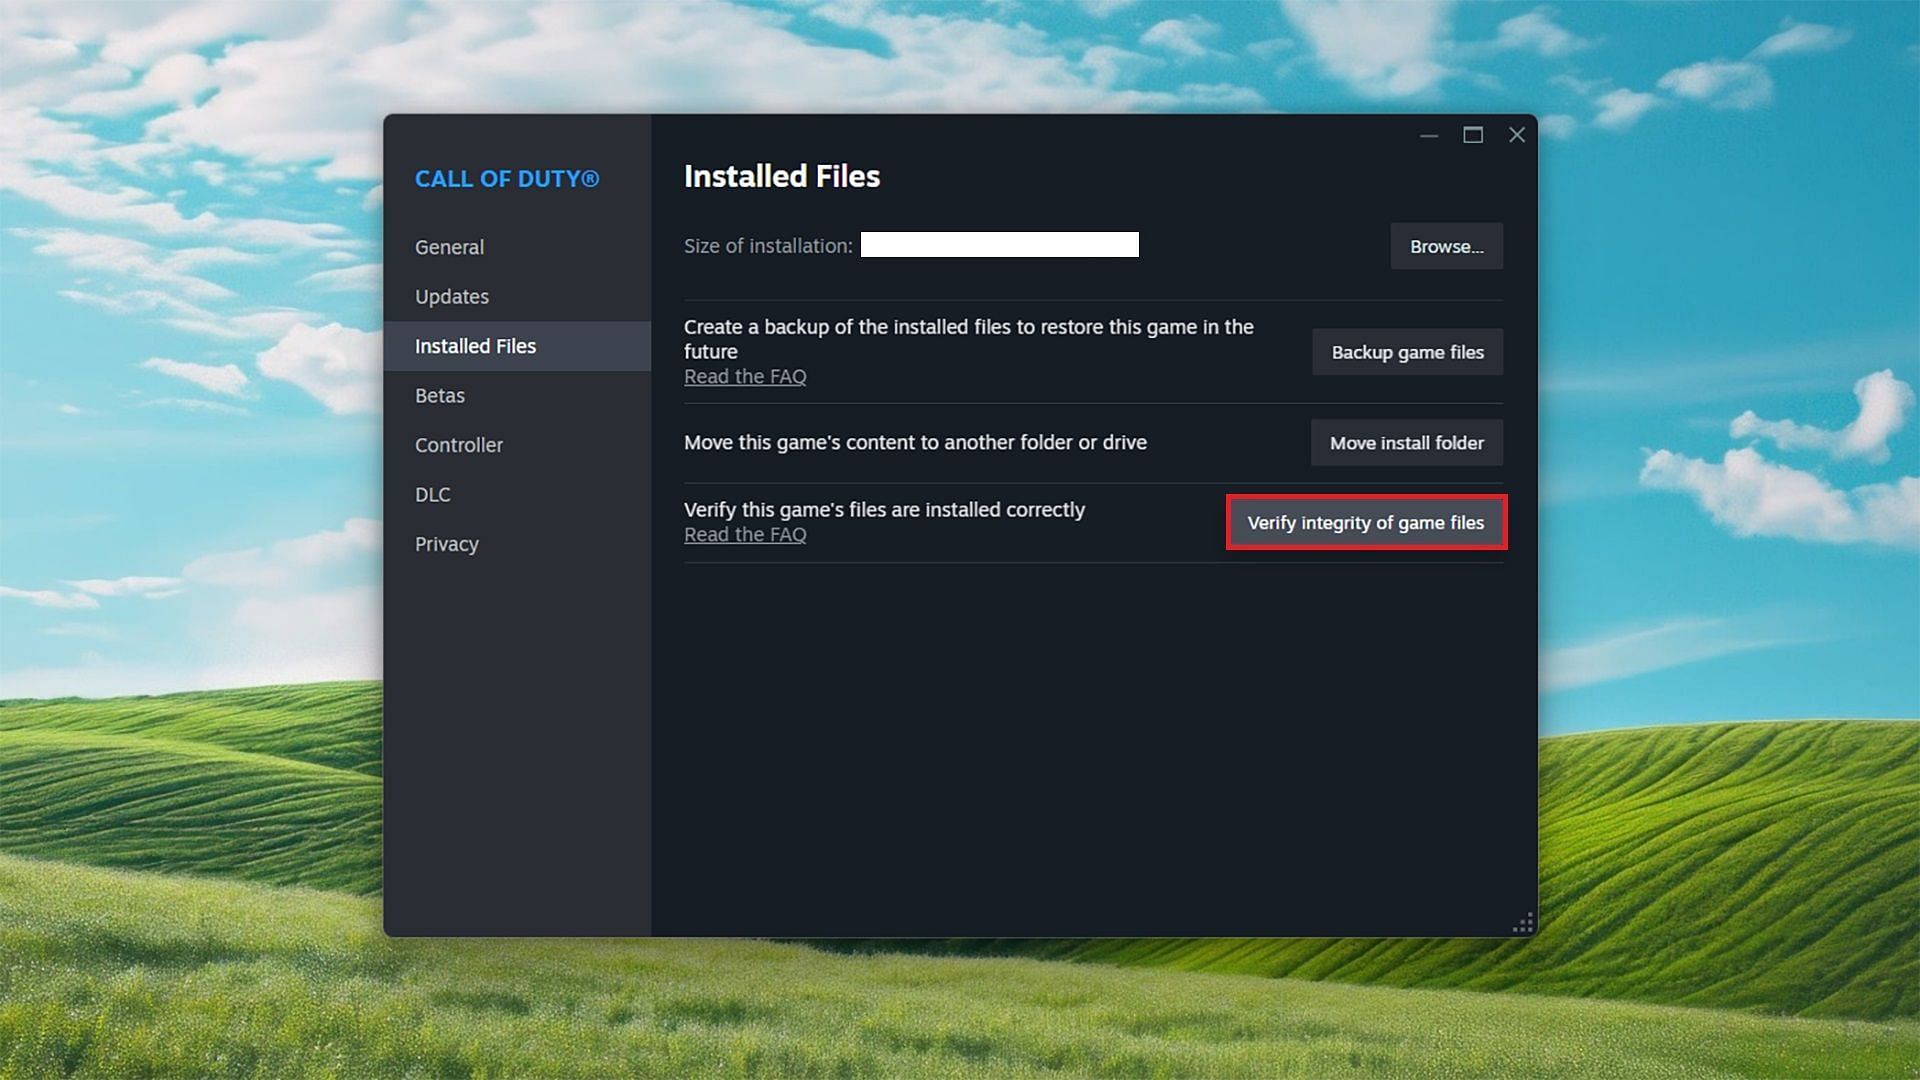Image resolution: width=1920 pixels, height=1080 pixels.
Task: Minimize the Steam properties window
Action: point(1427,135)
